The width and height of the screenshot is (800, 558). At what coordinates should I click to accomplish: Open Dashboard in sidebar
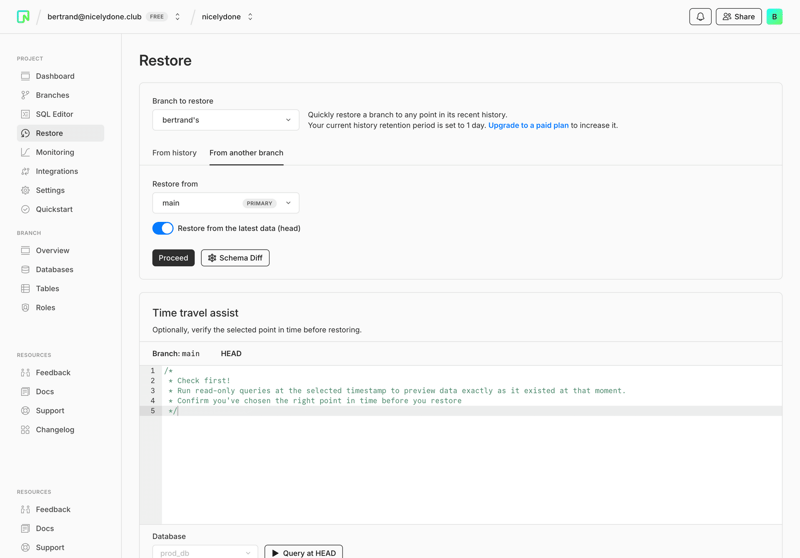pos(60,76)
